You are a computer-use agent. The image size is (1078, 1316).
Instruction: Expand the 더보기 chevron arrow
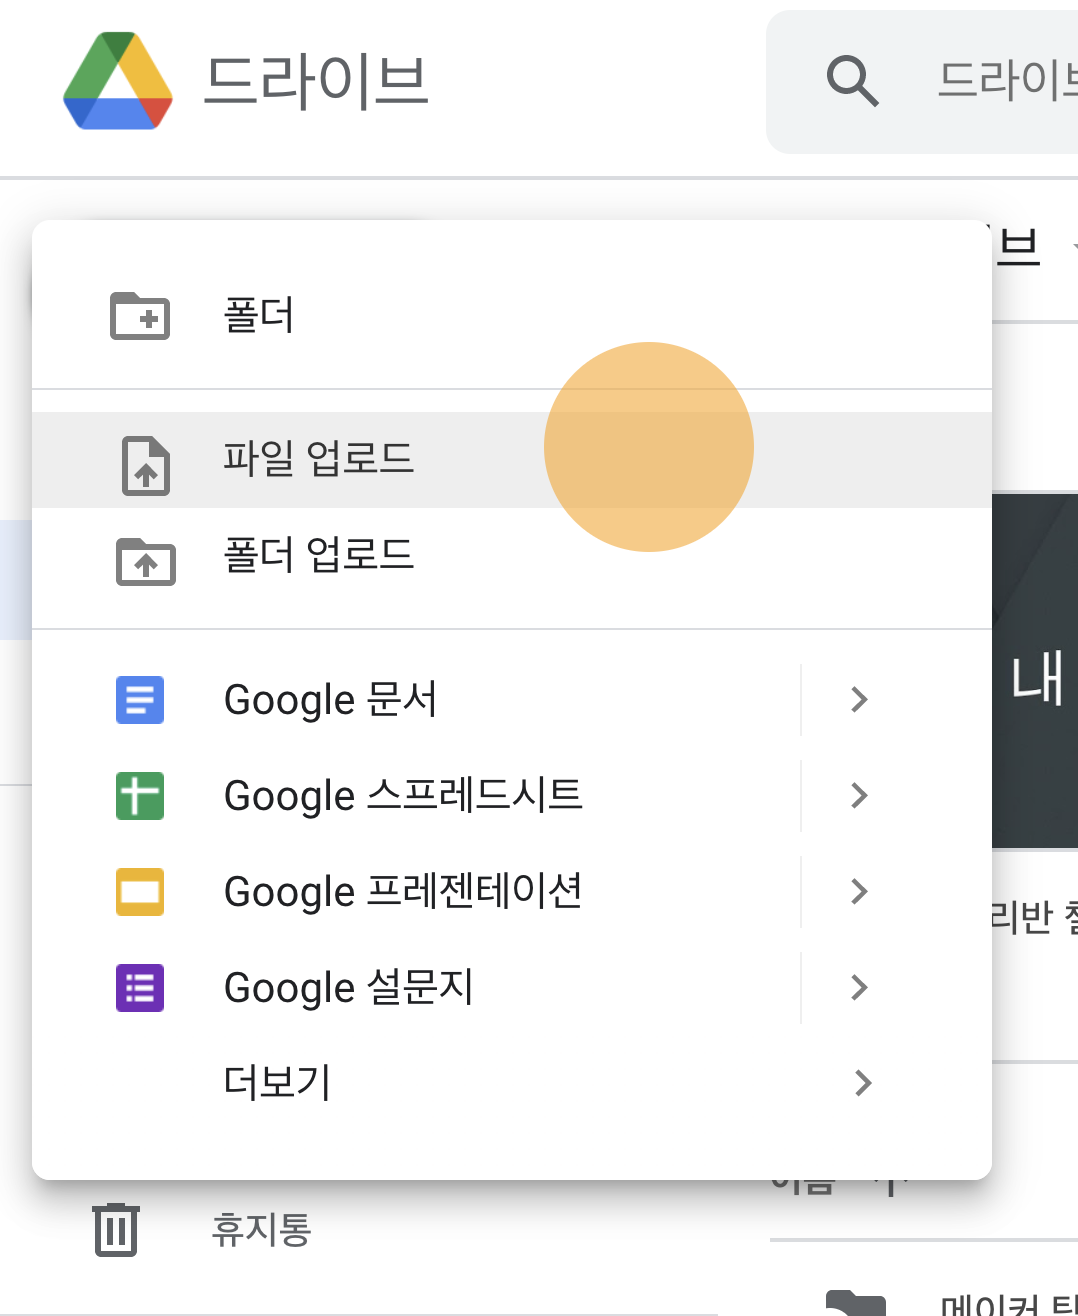click(x=864, y=1083)
